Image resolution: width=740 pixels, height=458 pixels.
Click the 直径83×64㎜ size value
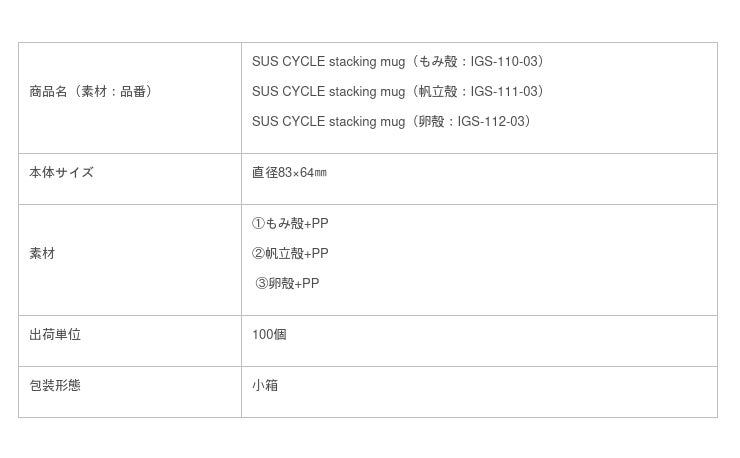(289, 173)
